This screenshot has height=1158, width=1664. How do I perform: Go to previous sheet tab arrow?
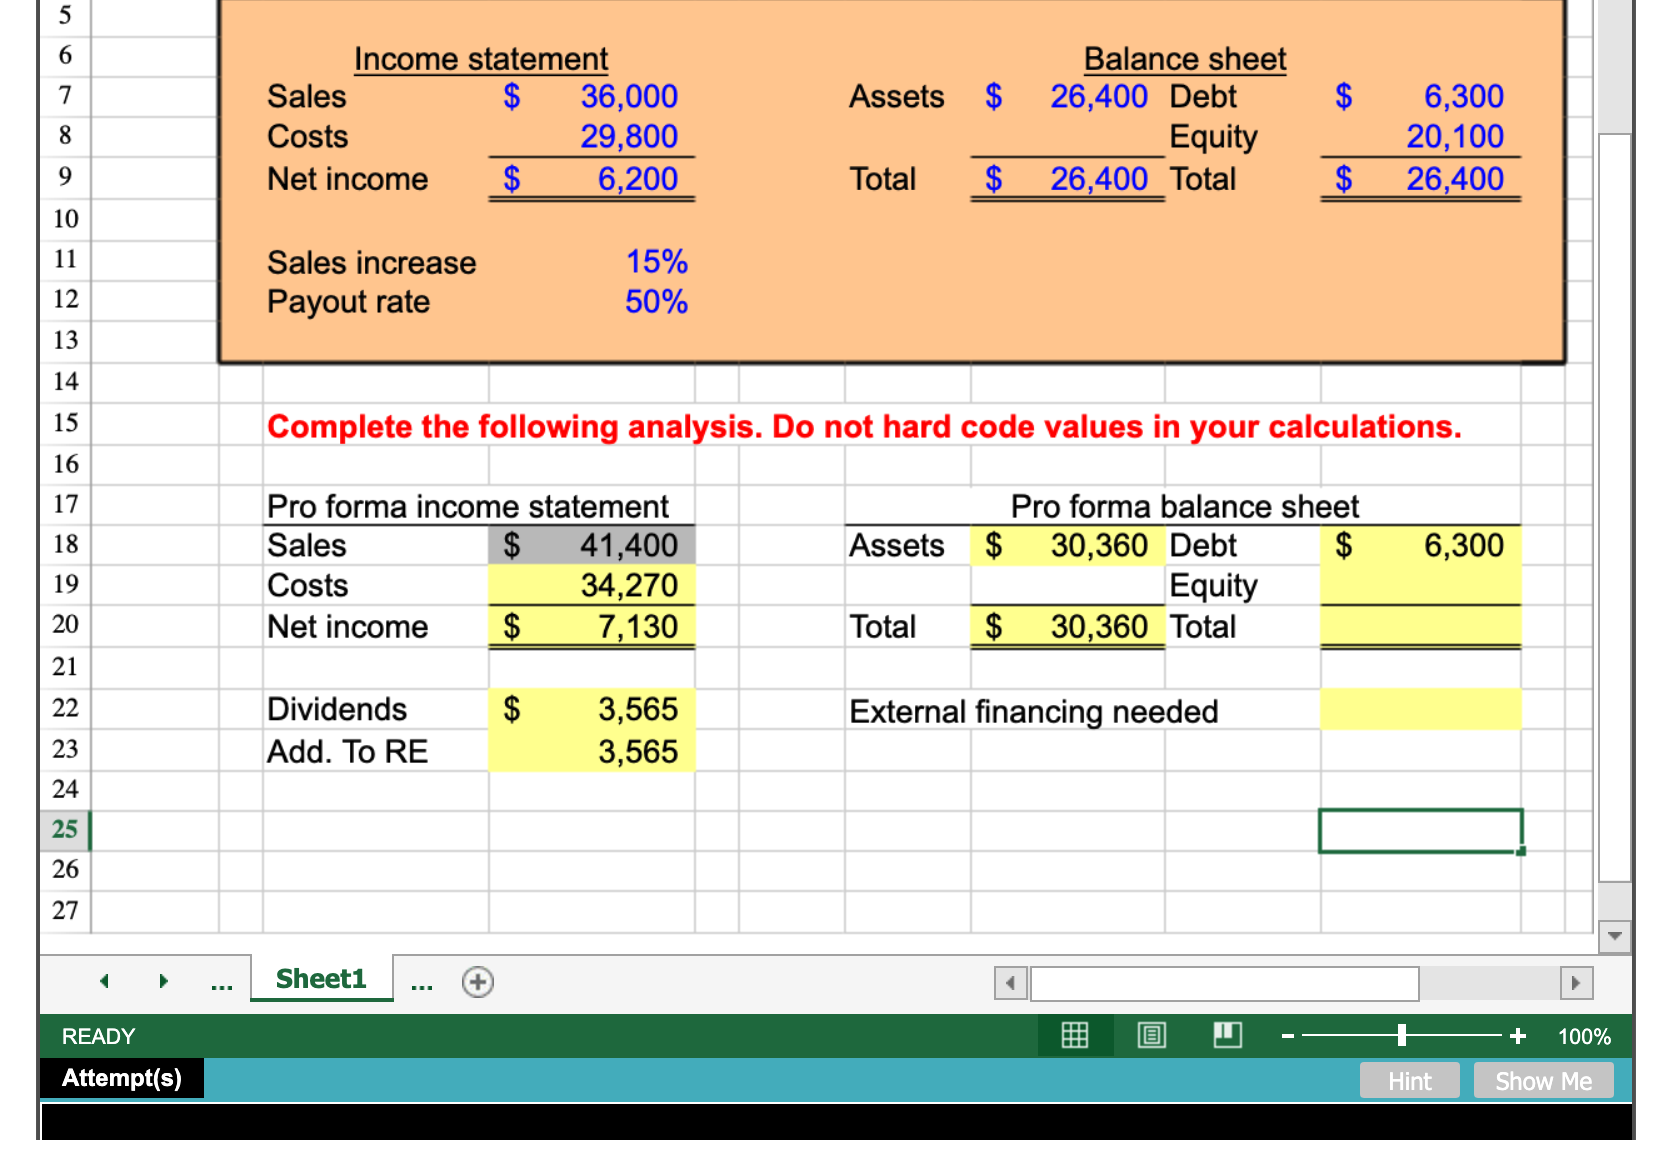pyautogui.click(x=104, y=981)
